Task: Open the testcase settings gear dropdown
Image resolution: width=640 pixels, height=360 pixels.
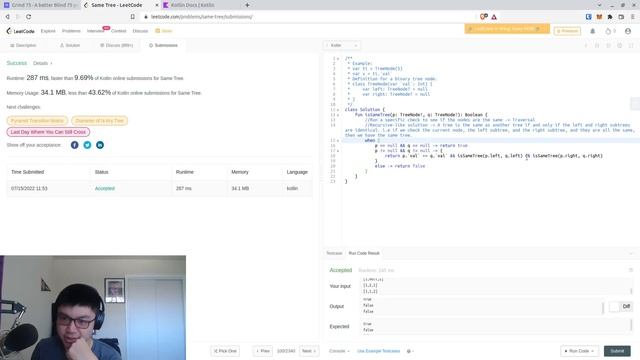Action: point(410,351)
